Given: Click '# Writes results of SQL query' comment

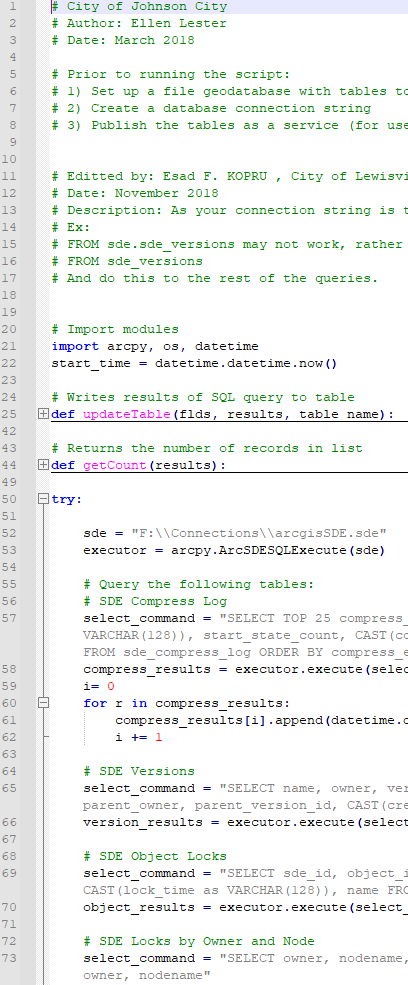Looking at the screenshot, I should [x=203, y=397].
